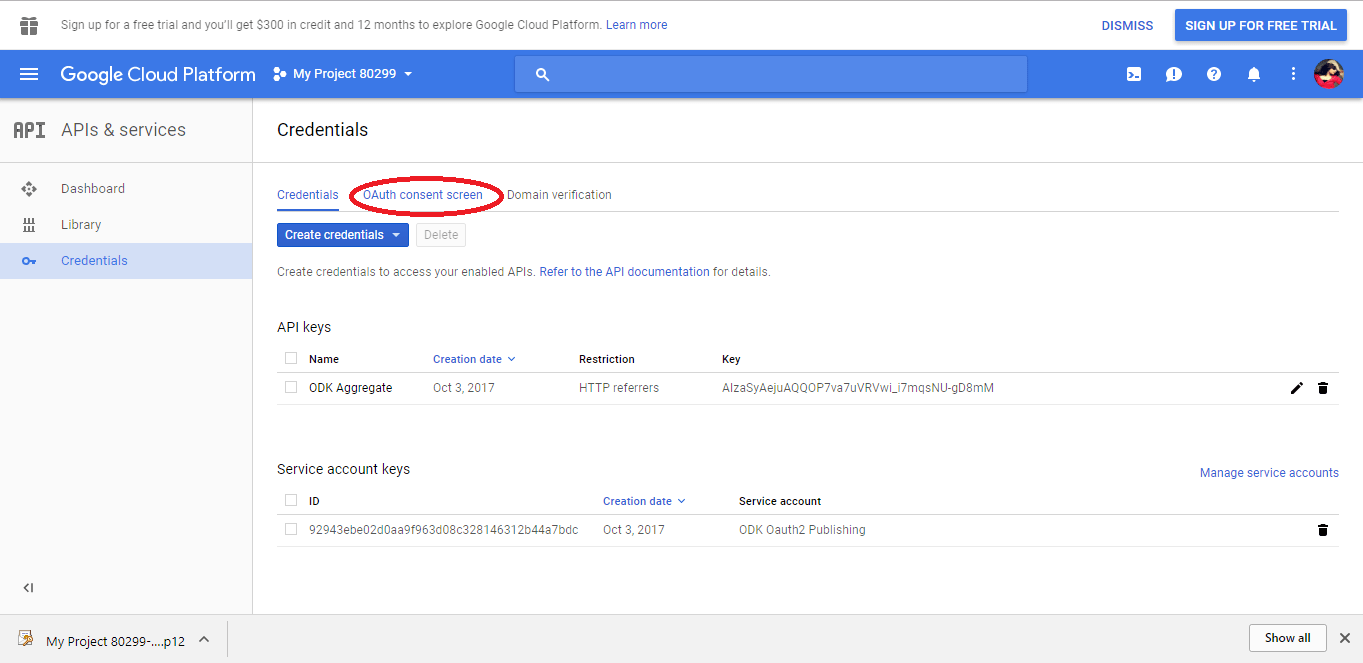Click Sign Up For Free Trial

pos(1261,26)
